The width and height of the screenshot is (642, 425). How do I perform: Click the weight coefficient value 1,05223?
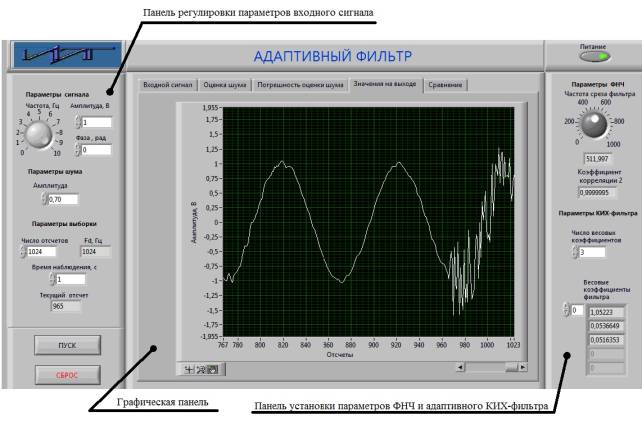607,312
